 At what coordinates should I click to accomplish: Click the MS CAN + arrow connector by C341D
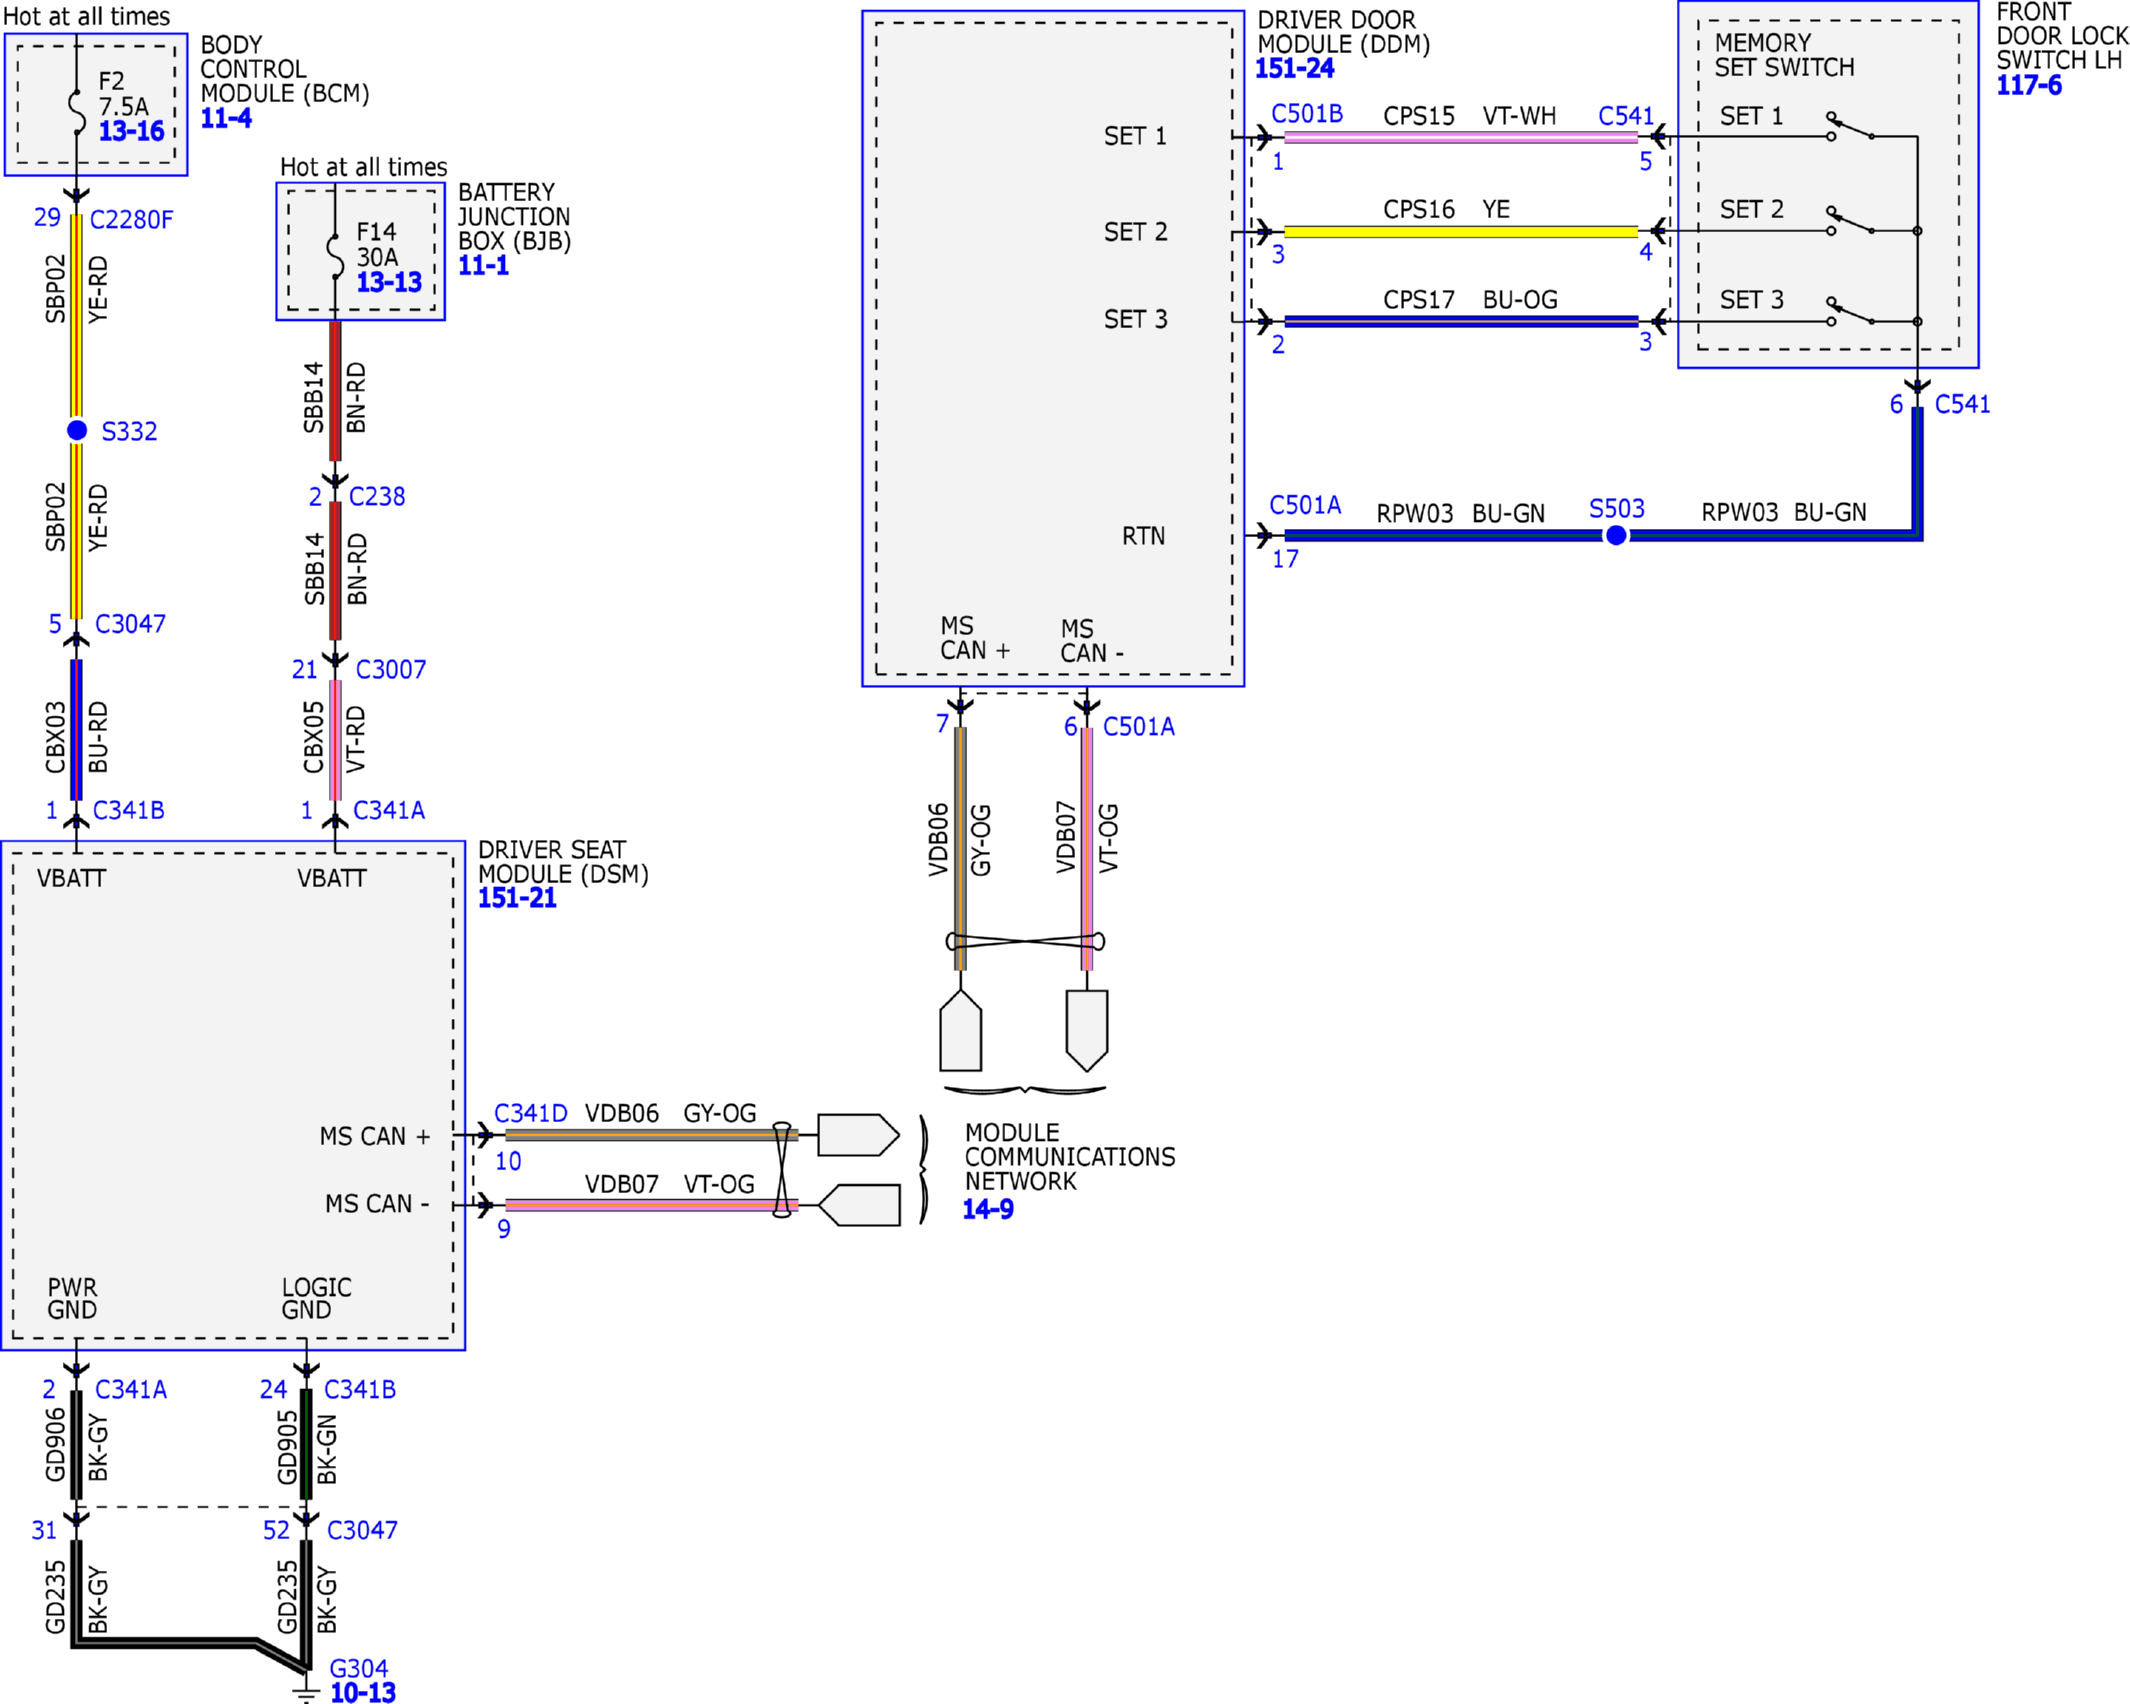click(483, 1135)
